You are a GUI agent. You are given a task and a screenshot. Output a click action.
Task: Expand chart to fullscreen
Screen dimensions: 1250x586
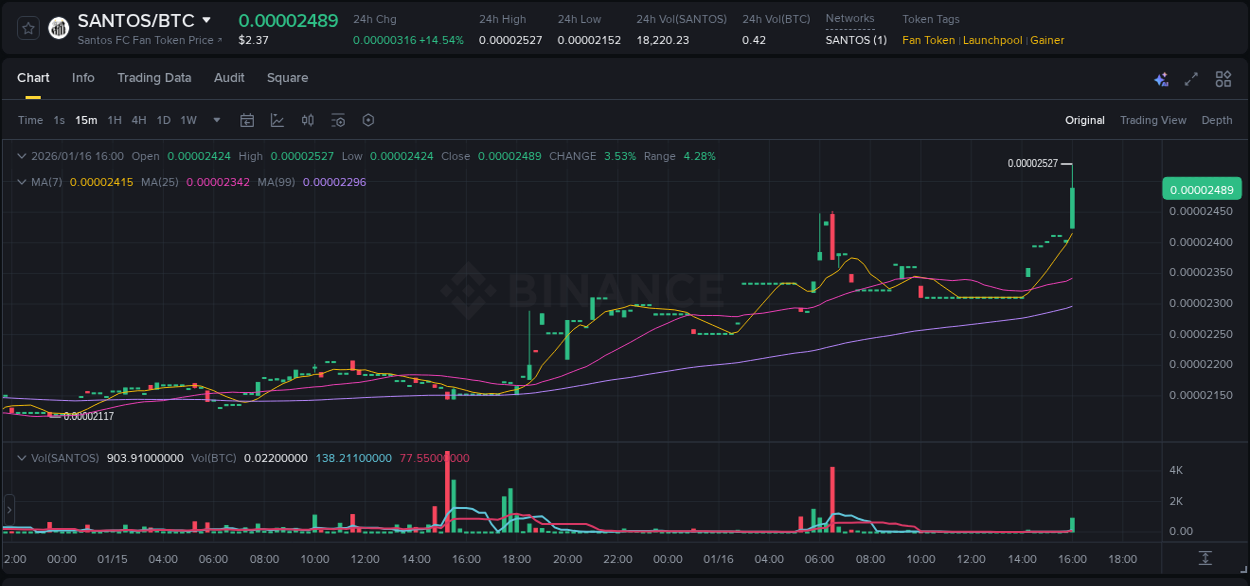(x=1191, y=79)
